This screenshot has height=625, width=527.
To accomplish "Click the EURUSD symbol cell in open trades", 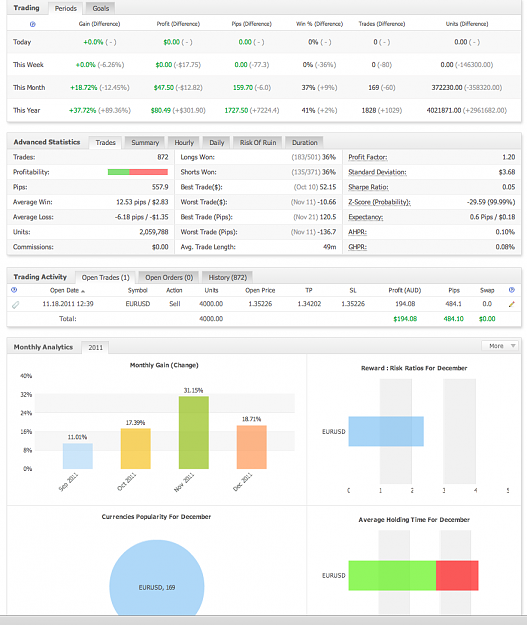I will [x=138, y=304].
